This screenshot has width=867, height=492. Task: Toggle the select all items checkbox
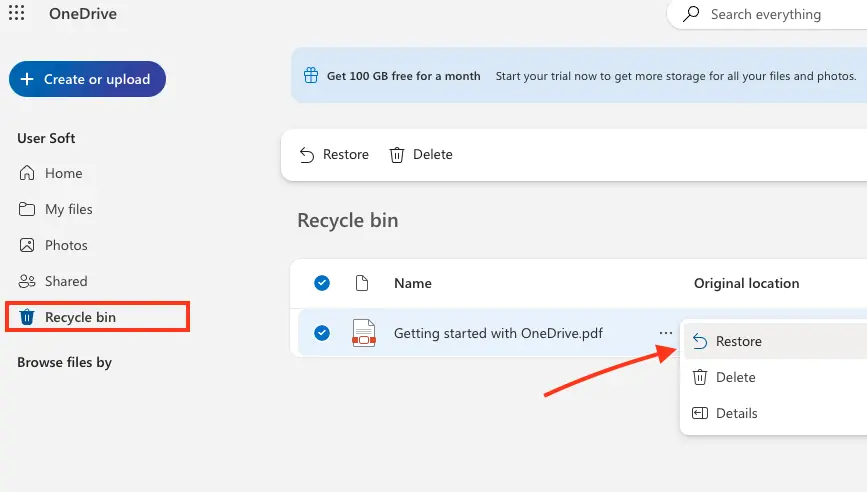(322, 283)
